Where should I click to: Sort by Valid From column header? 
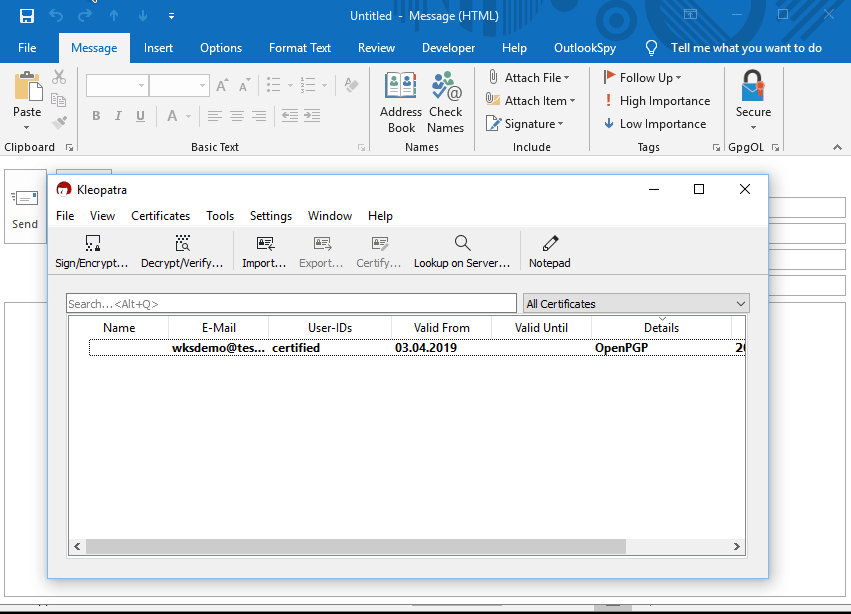coord(442,328)
